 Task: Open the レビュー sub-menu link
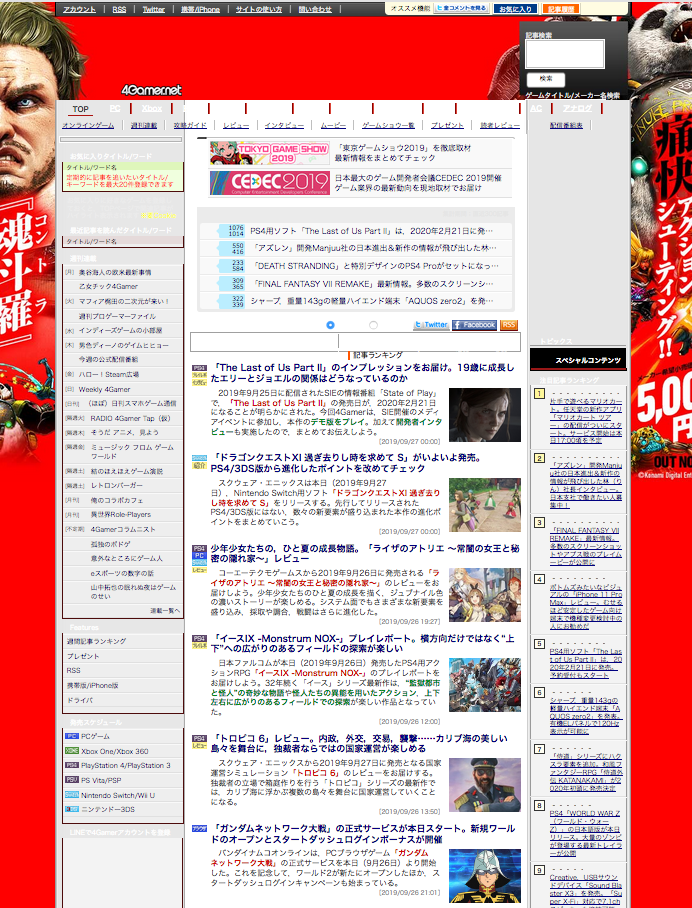coord(236,125)
